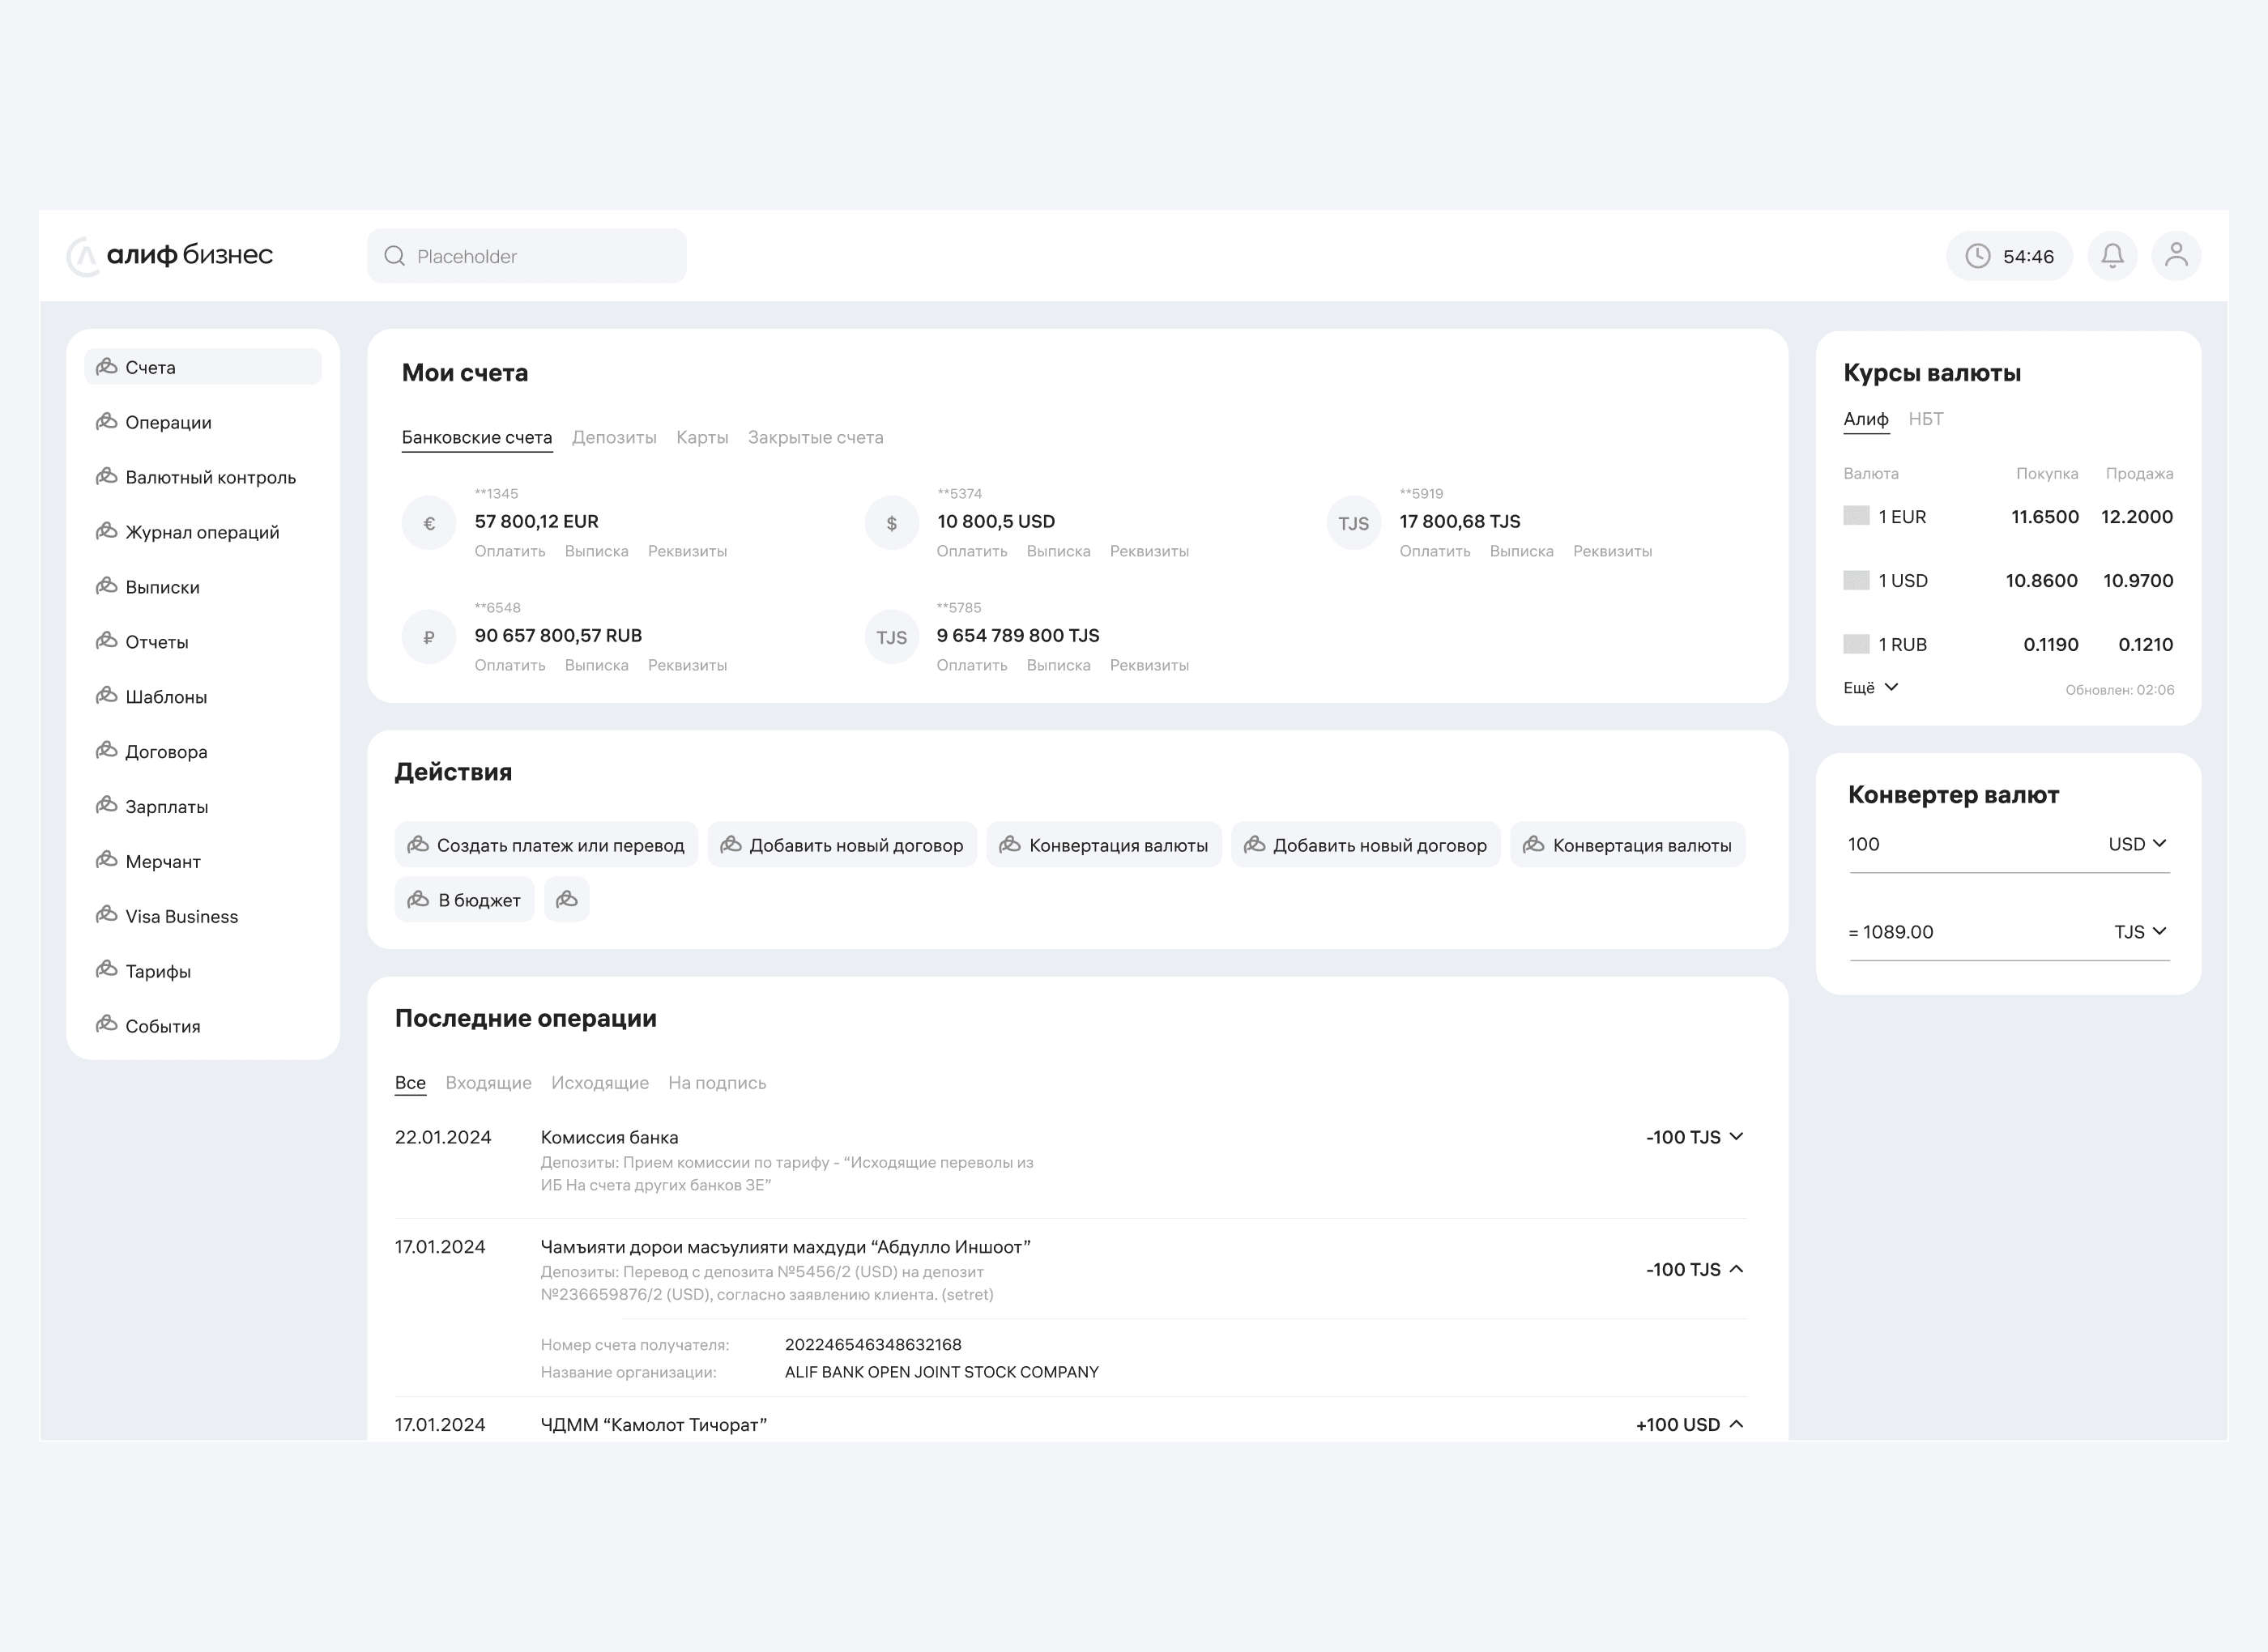Viewport: 2268px width, 1652px height.
Task: Click the алиф бизнес logo
Action: click(170, 256)
